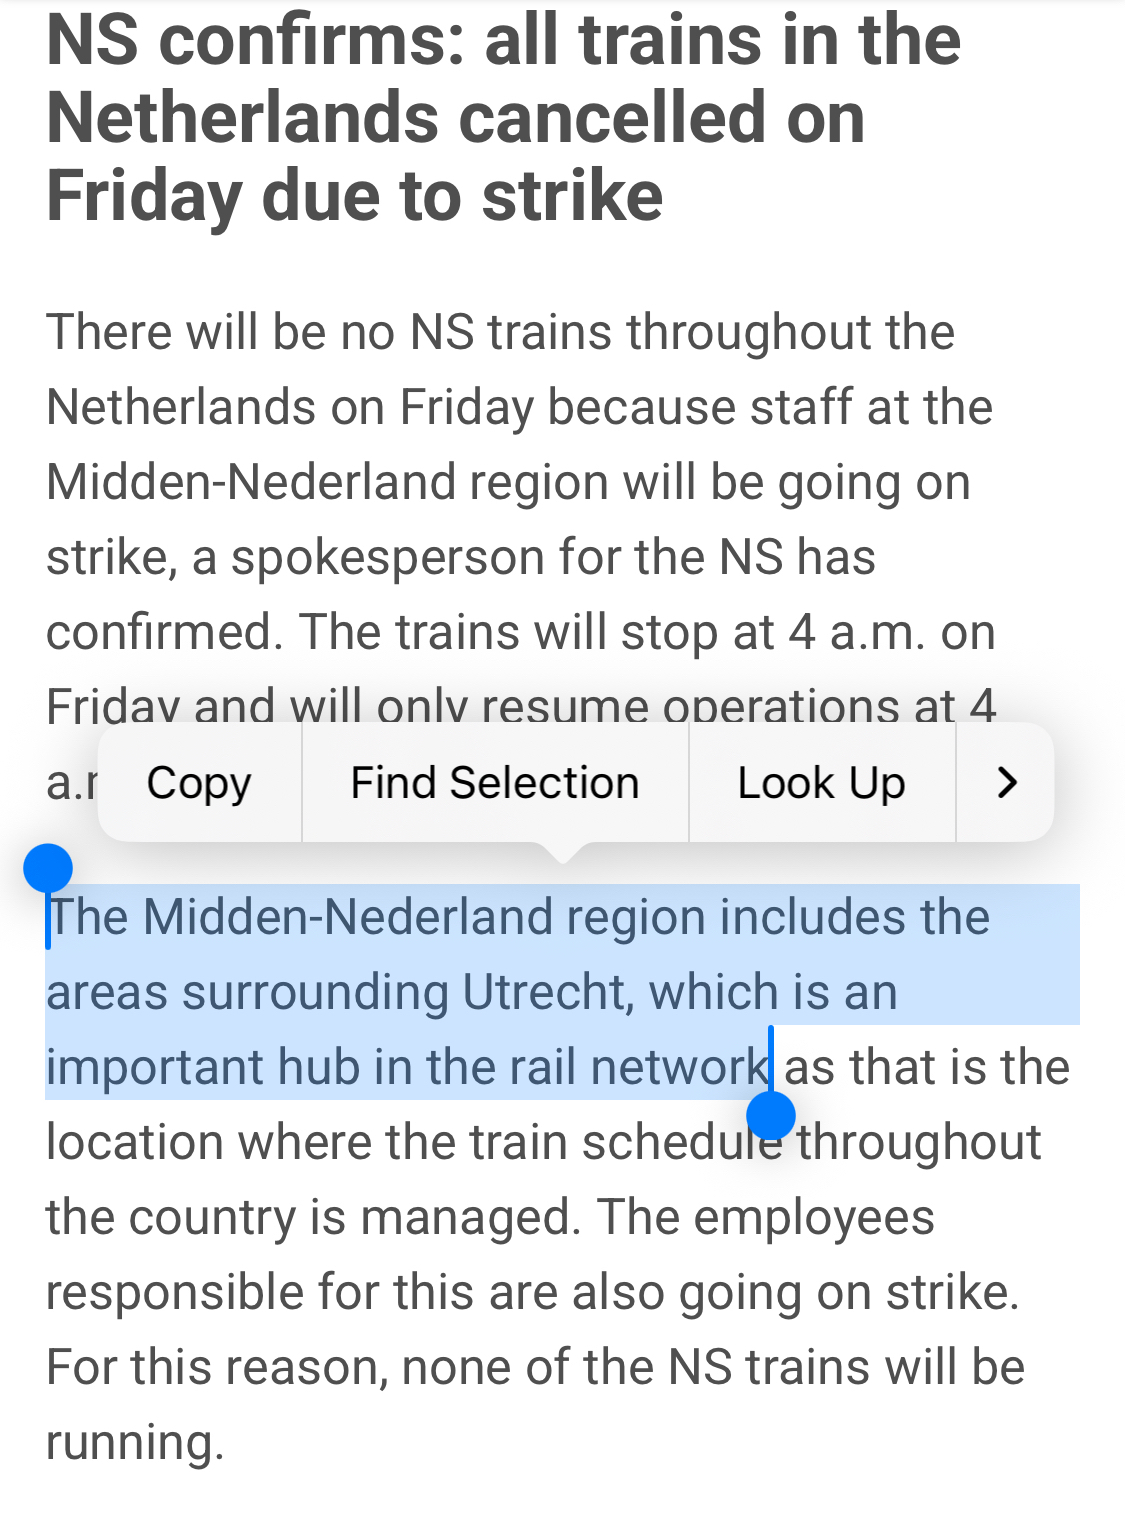Viewport: 1125px width, 1518px height.
Task: Click the word "strike" in the headline
Action: (x=572, y=196)
